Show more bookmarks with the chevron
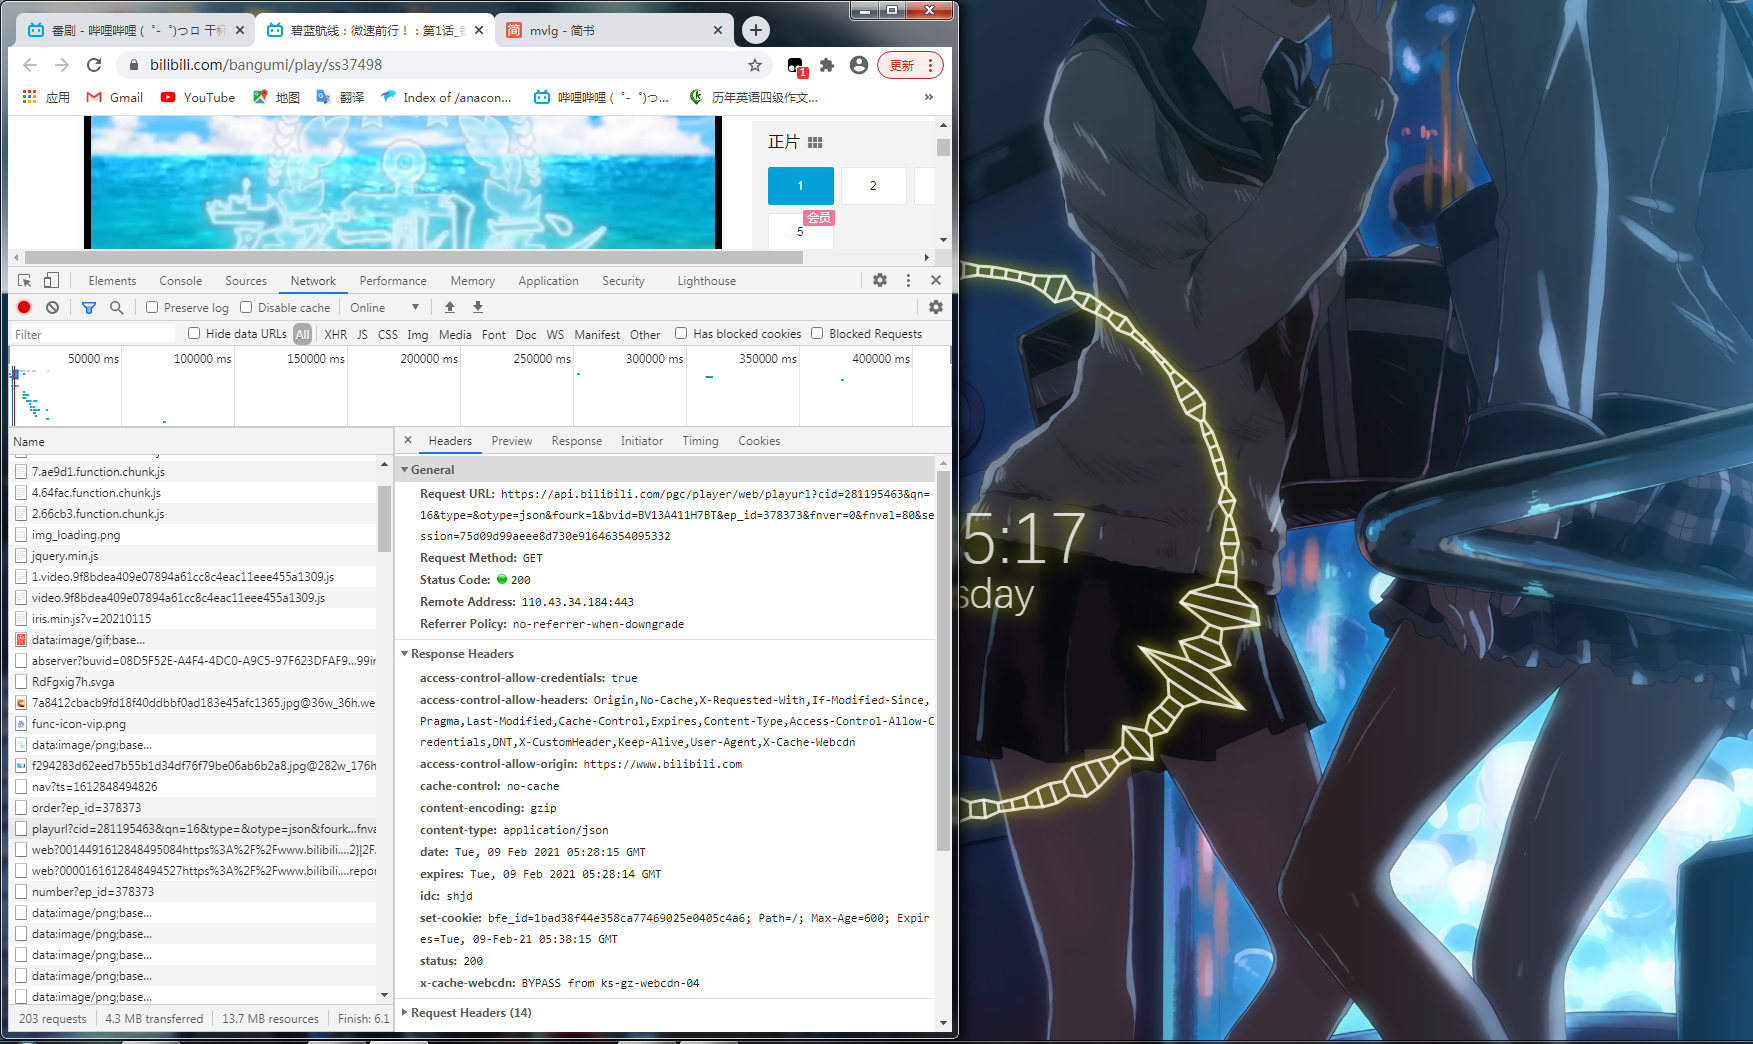Image resolution: width=1753 pixels, height=1044 pixels. pyautogui.click(x=929, y=97)
